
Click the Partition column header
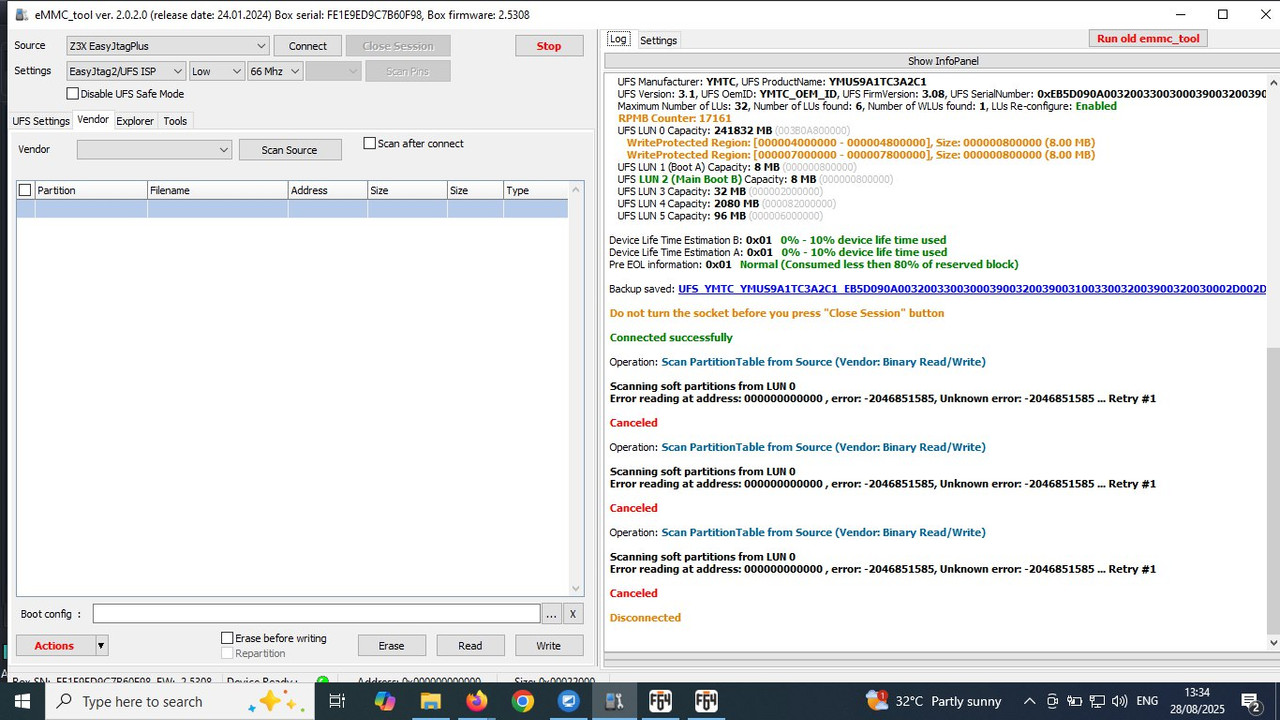point(90,190)
